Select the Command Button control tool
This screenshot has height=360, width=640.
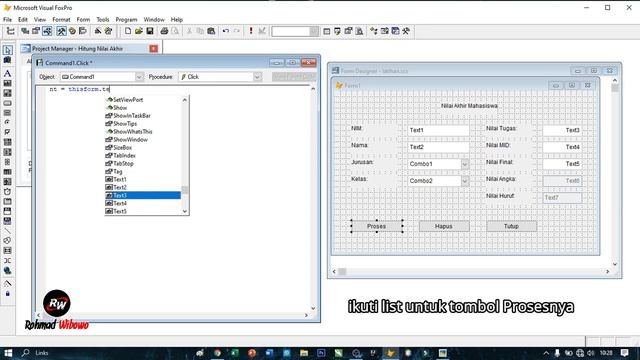click(7, 103)
